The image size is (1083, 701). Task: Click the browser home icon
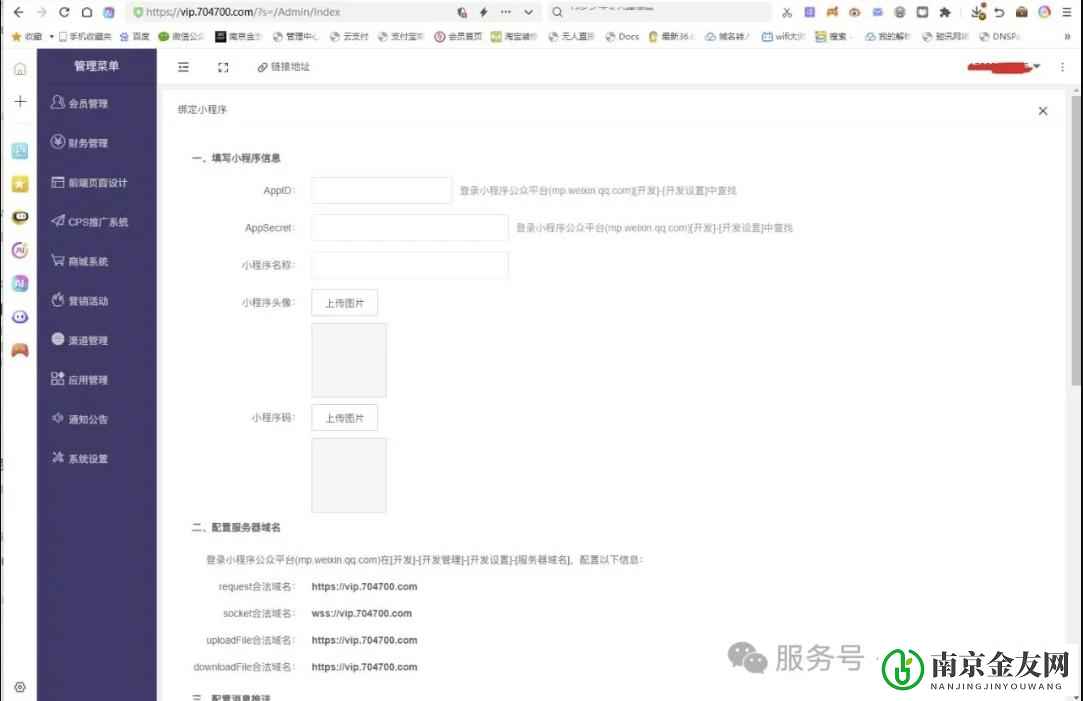[87, 13]
